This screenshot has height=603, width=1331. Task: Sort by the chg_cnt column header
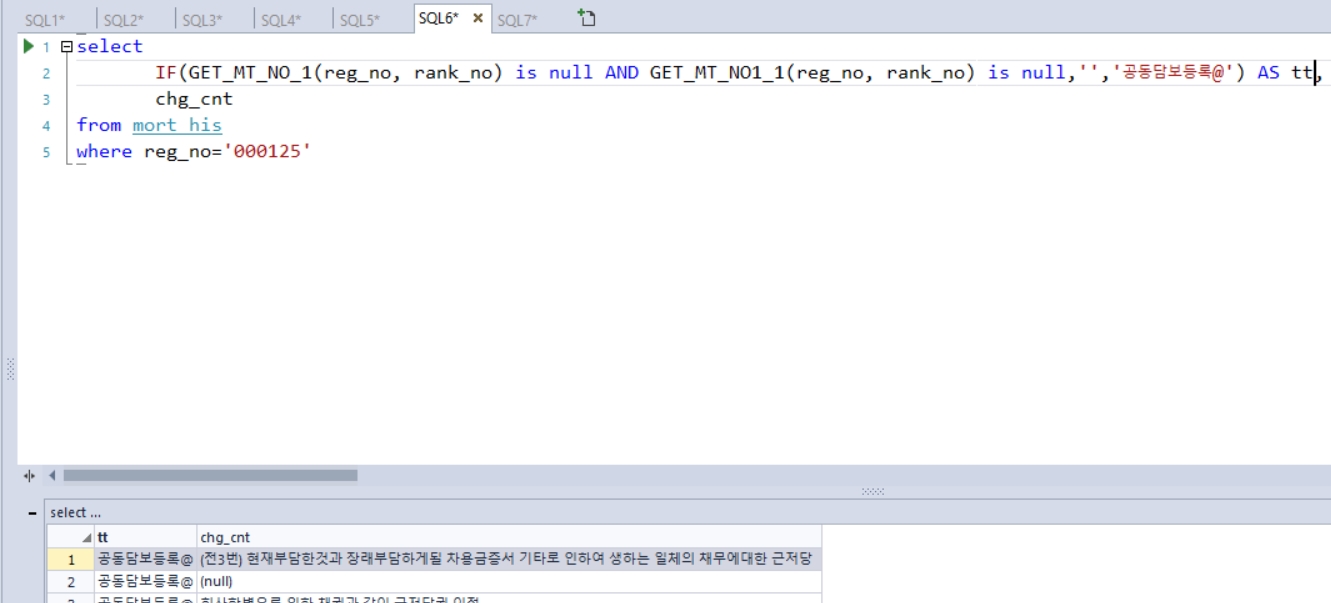510,537
